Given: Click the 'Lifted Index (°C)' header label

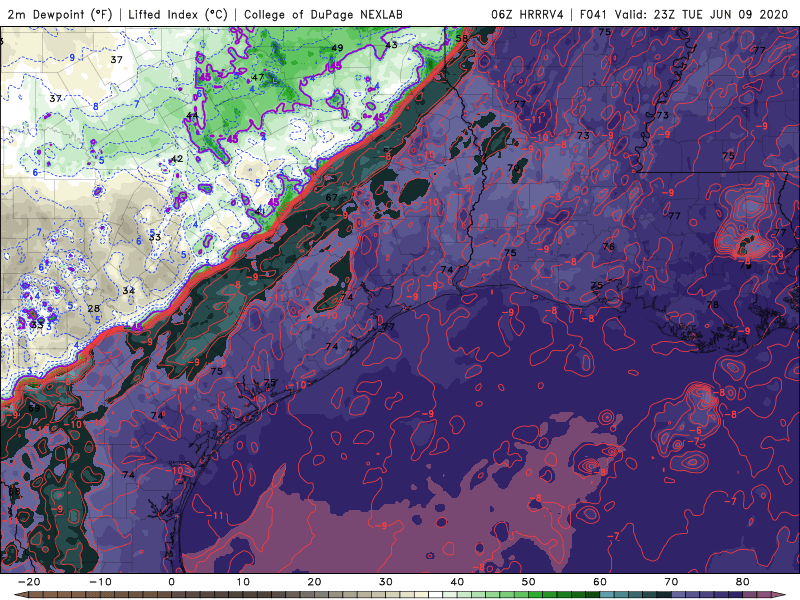Looking at the screenshot, I should pos(178,14).
